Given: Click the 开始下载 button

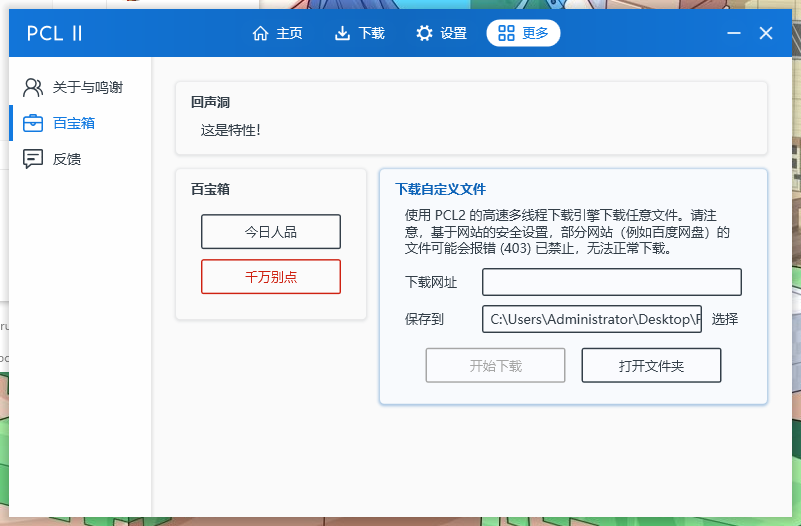Looking at the screenshot, I should 495,366.
